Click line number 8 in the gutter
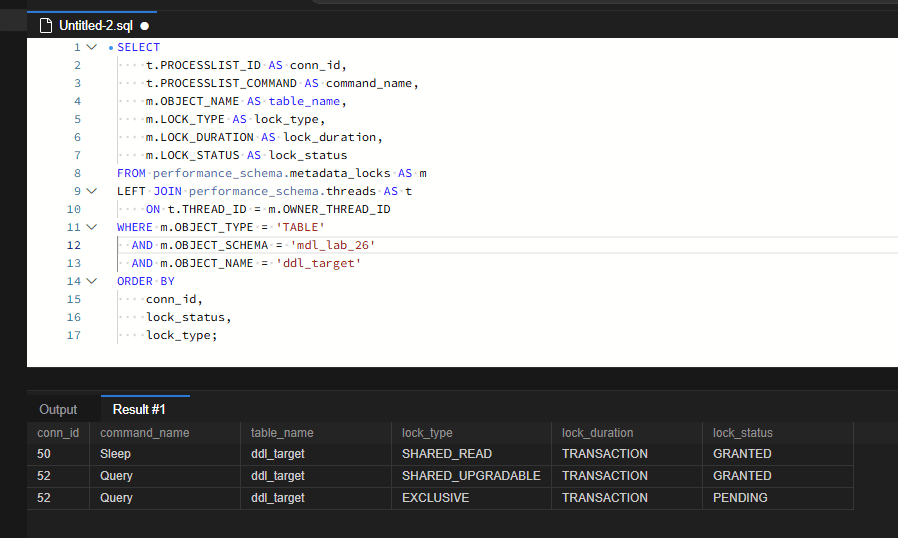 [77, 173]
